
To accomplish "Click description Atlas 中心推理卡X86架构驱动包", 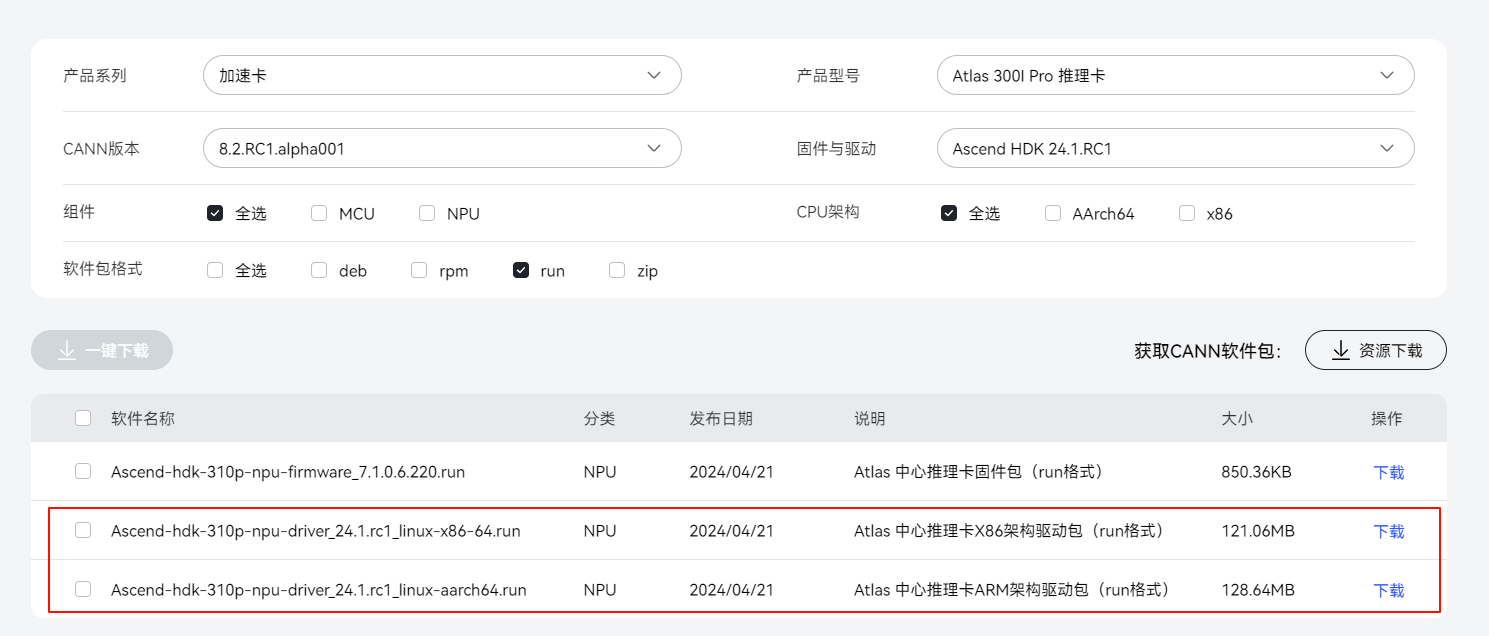I will [x=1012, y=531].
